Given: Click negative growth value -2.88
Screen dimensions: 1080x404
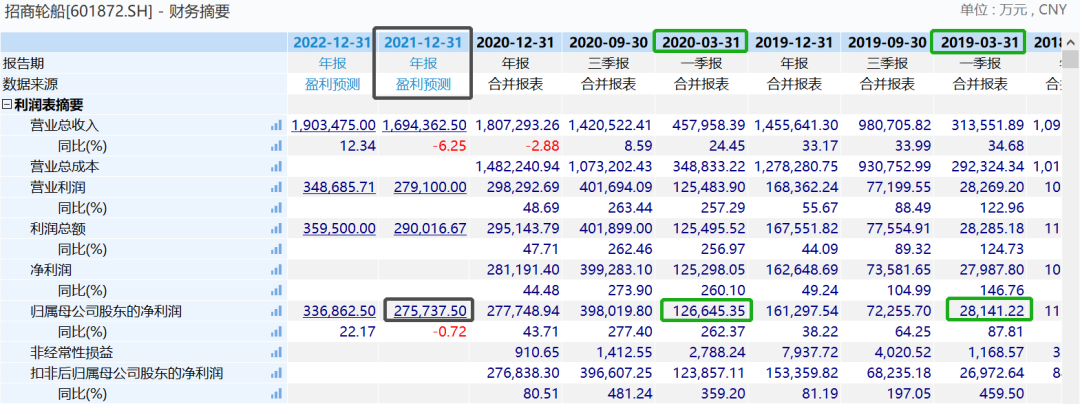Looking at the screenshot, I should coord(542,147).
